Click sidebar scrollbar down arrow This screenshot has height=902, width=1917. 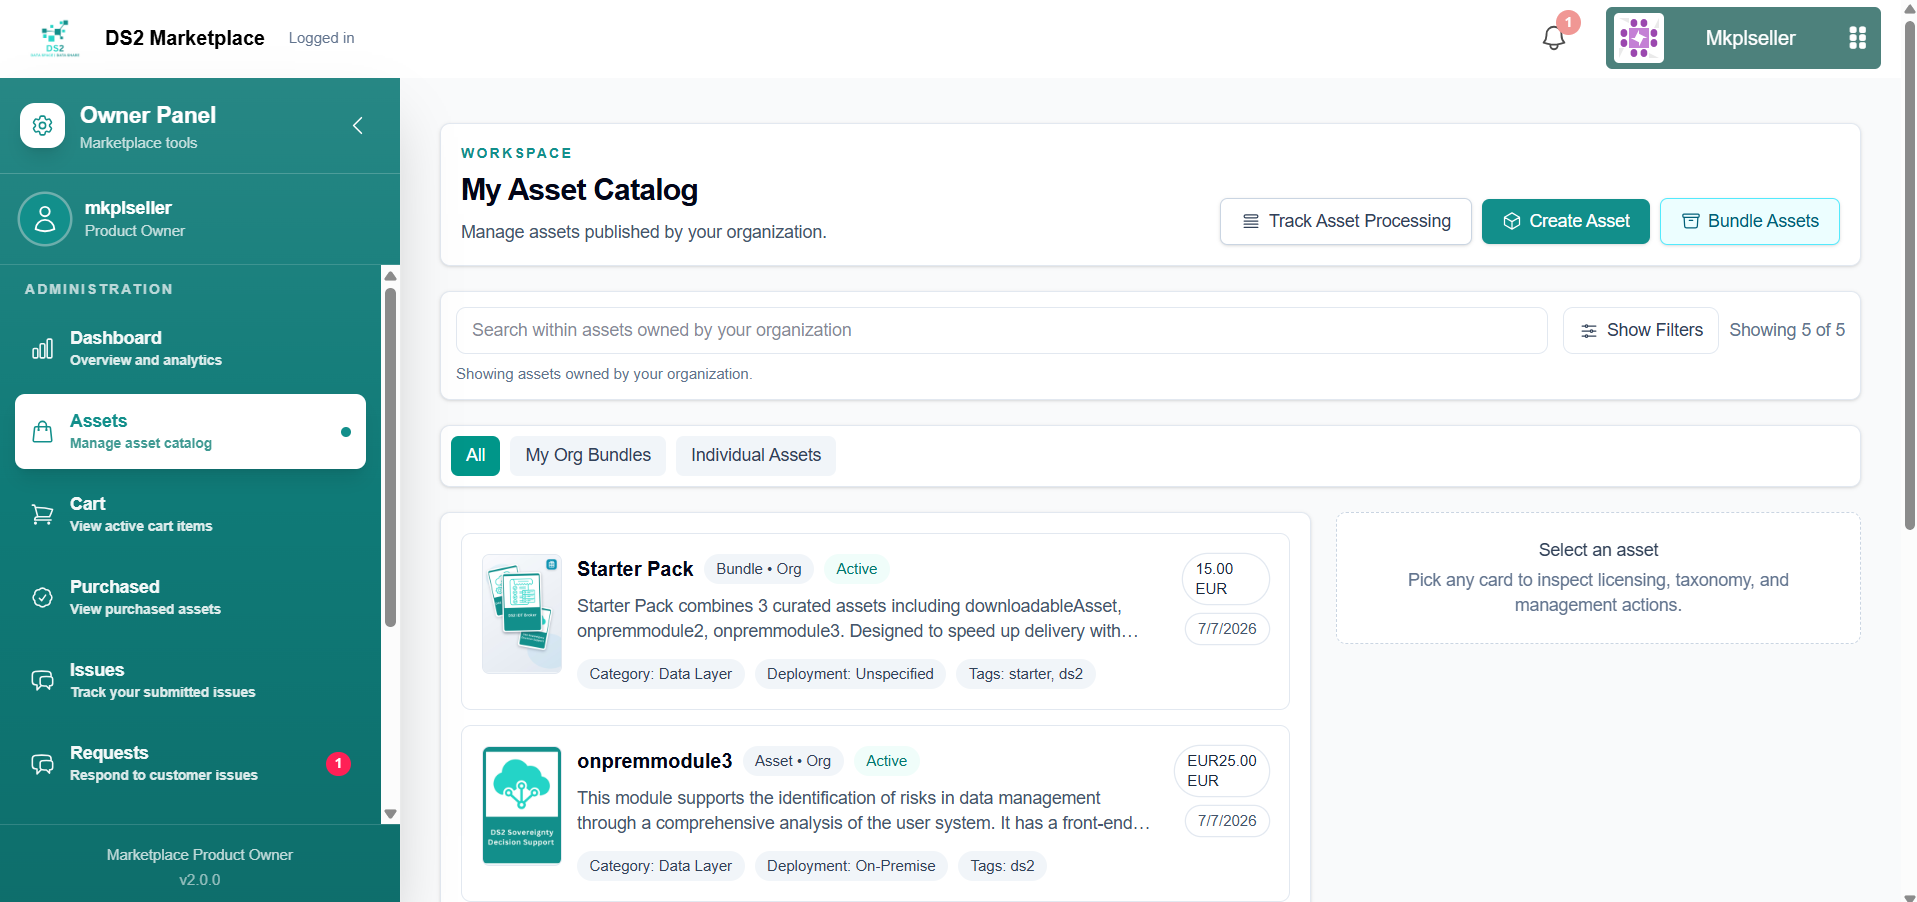click(x=391, y=814)
